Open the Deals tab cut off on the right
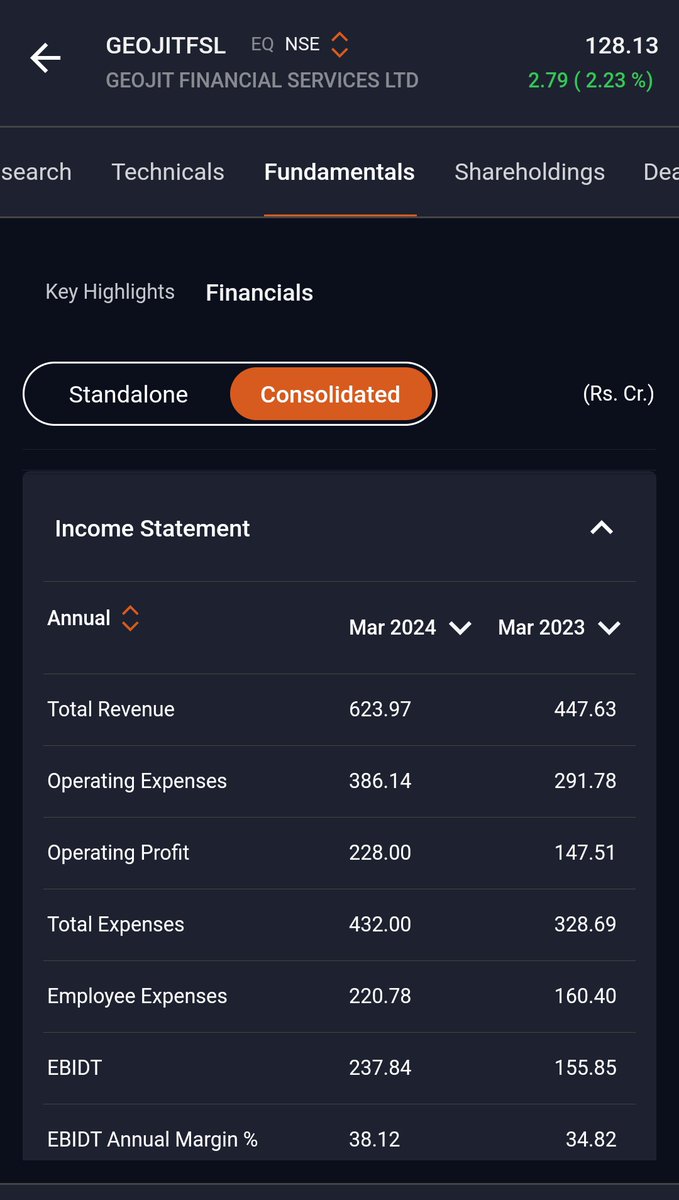Screen dimensions: 679x1200 661,172
